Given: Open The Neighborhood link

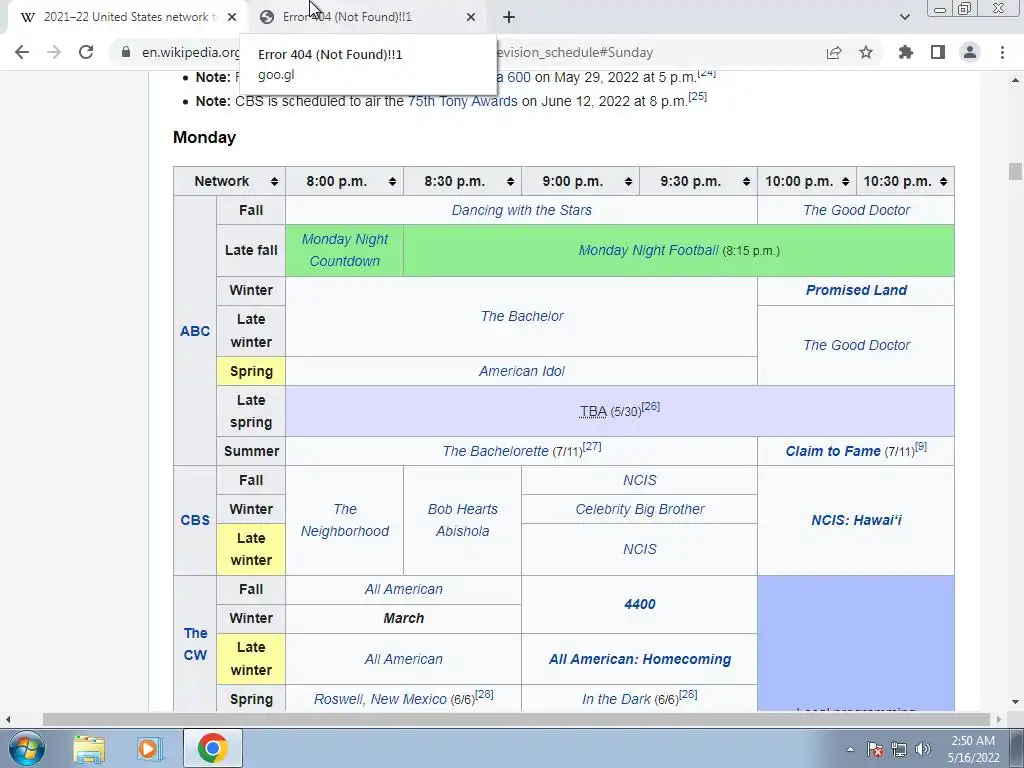Looking at the screenshot, I should [x=345, y=520].
